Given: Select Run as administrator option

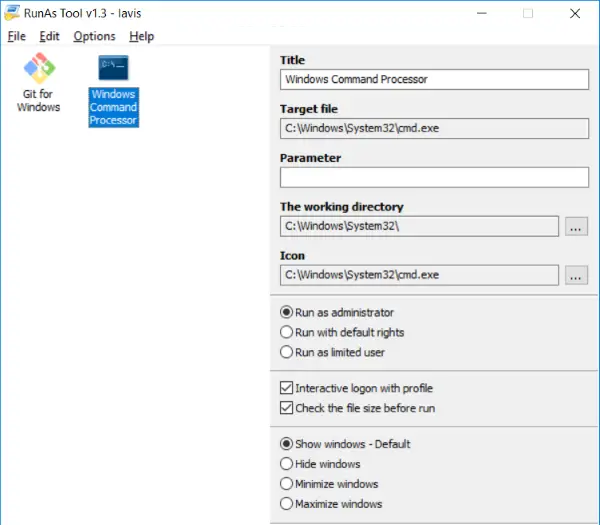Looking at the screenshot, I should click(337, 312).
